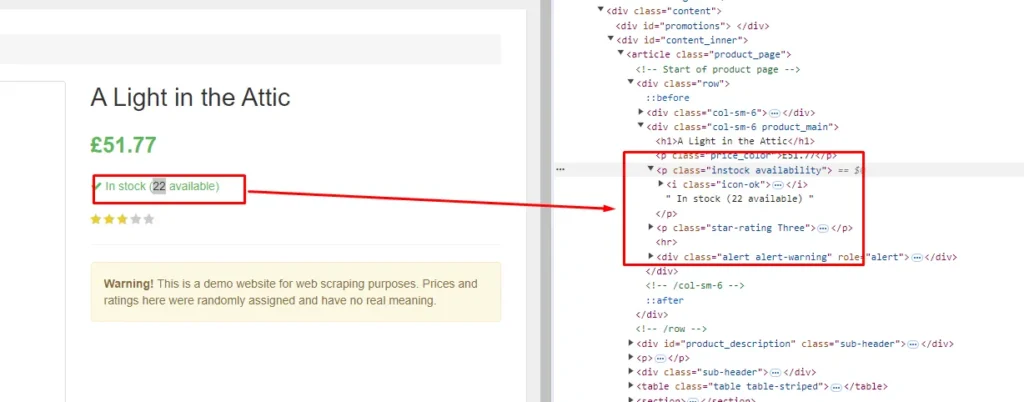Click the ellipsis badge in the product_description div
The width and height of the screenshot is (1024, 402).
[x=913, y=343]
